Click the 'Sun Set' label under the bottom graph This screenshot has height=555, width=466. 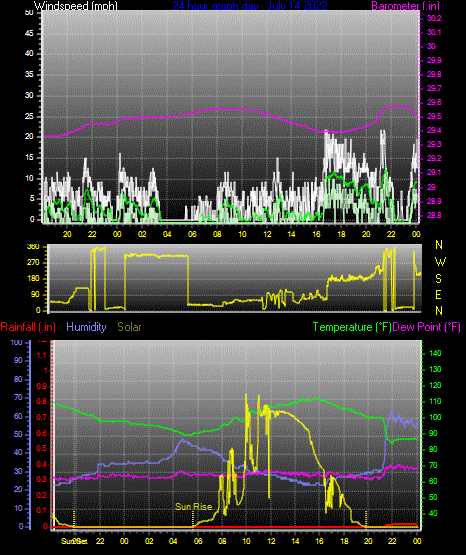coord(74,541)
